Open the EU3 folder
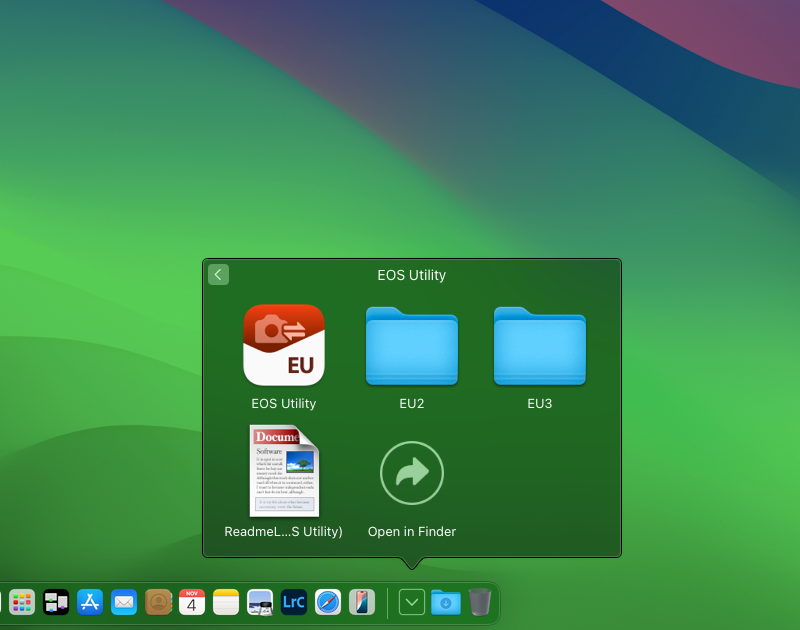This screenshot has height=630, width=800. click(x=540, y=346)
